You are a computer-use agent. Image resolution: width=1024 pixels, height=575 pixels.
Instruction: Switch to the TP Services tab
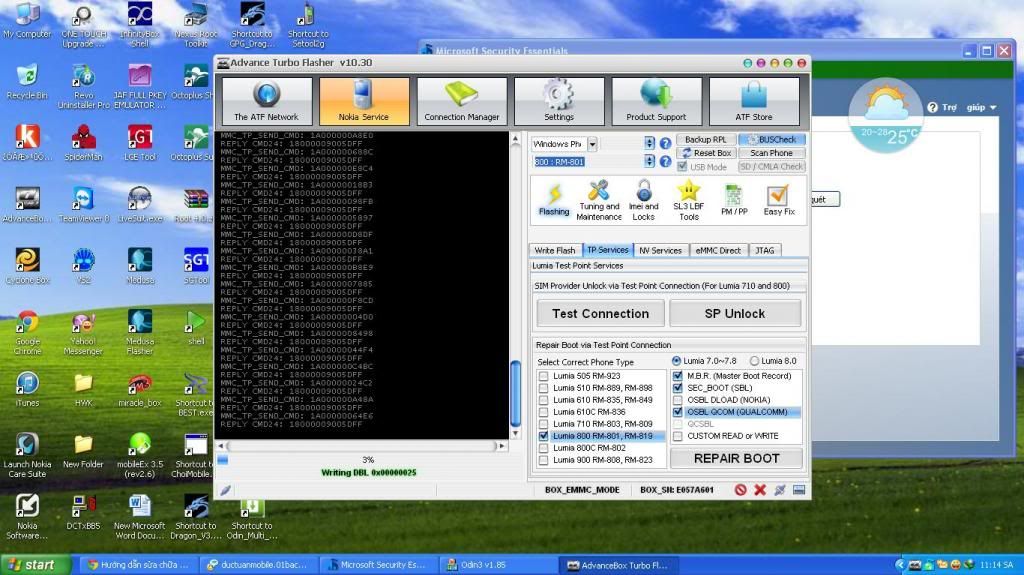point(607,250)
